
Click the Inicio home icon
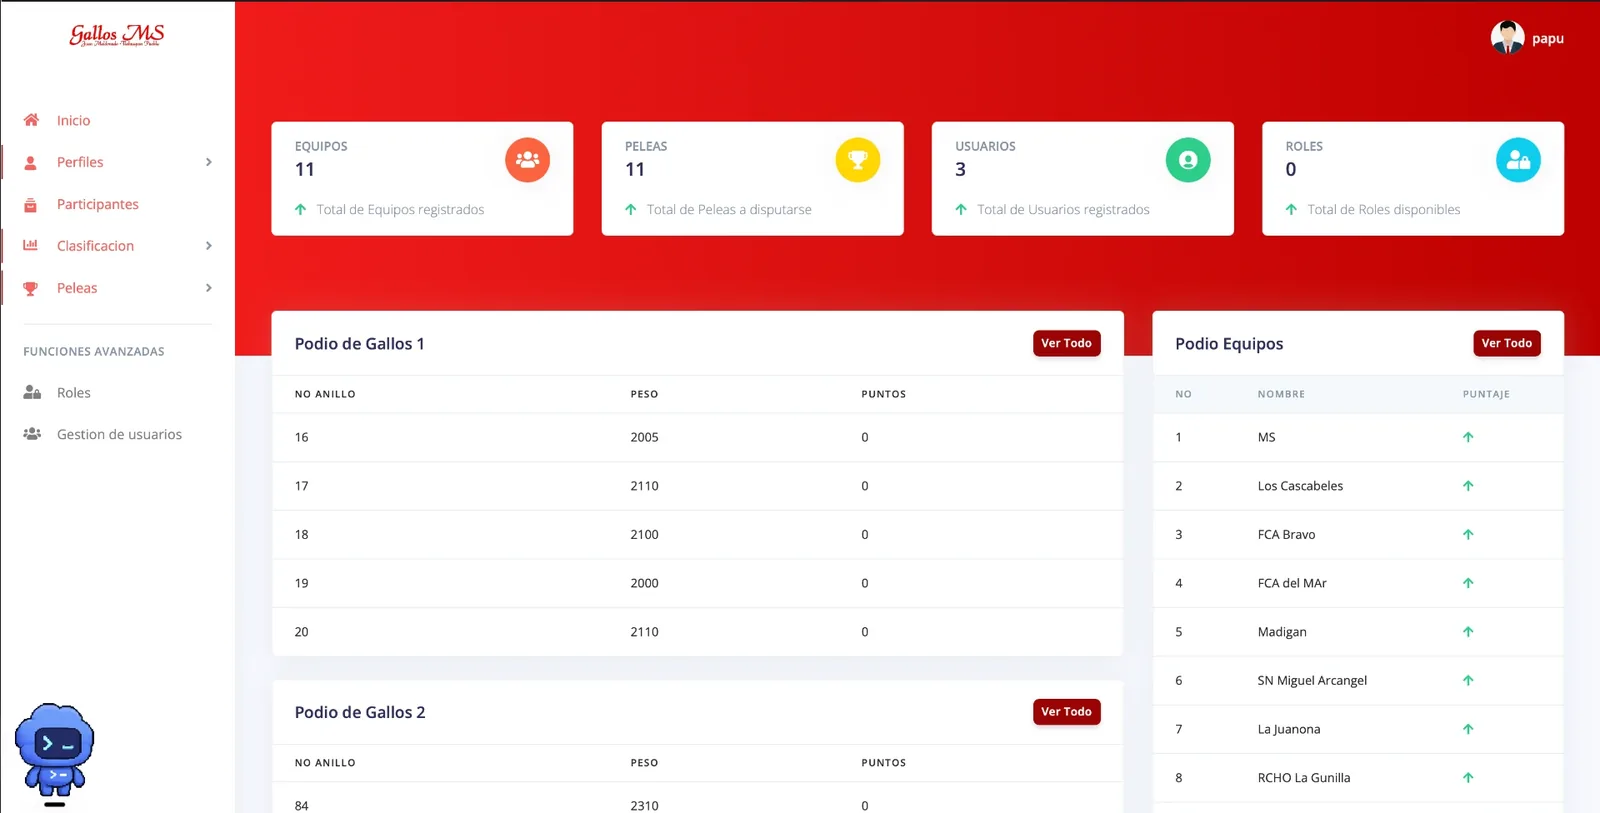coord(31,120)
